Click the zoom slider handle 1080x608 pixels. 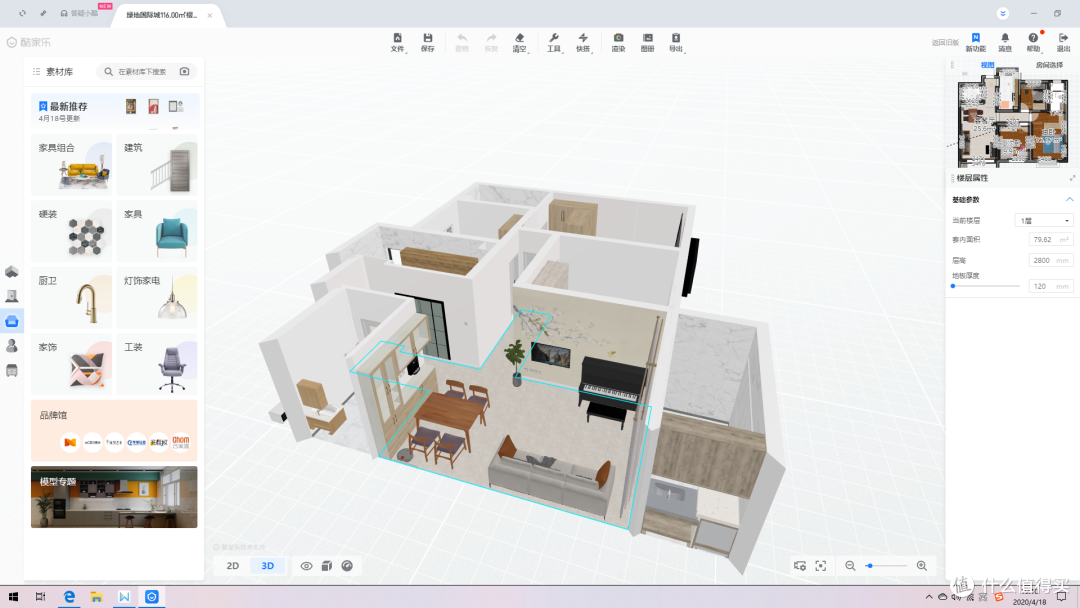click(x=870, y=566)
